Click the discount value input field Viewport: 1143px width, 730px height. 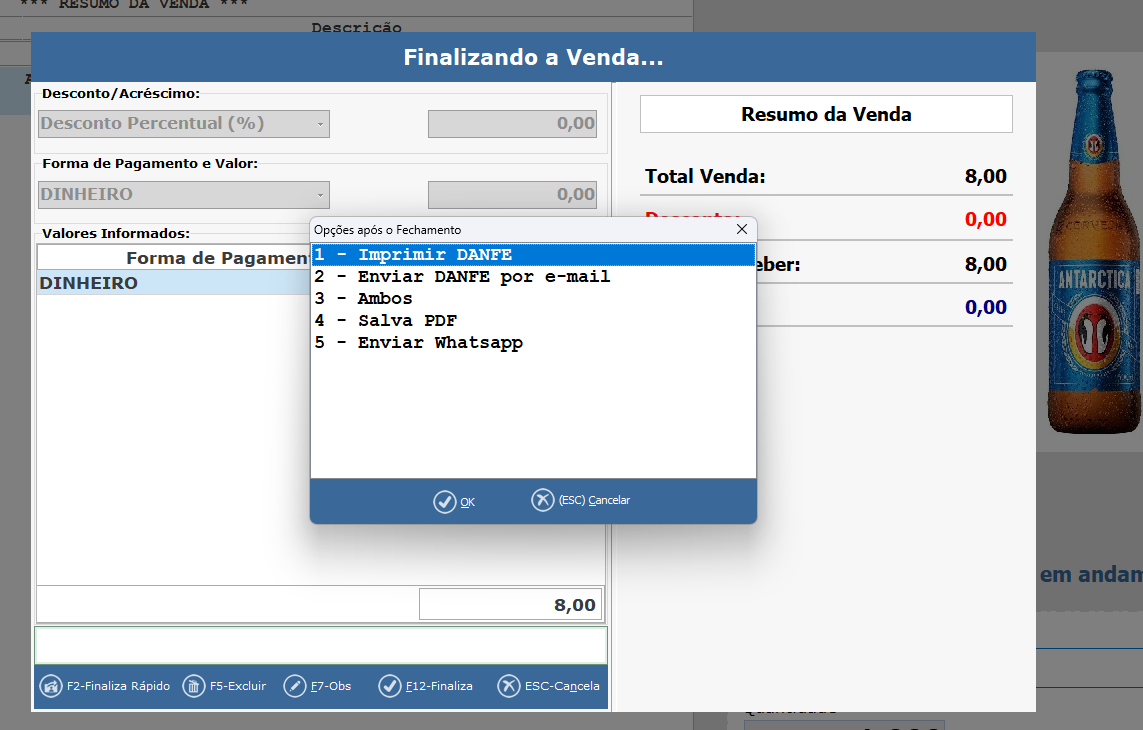pos(513,124)
